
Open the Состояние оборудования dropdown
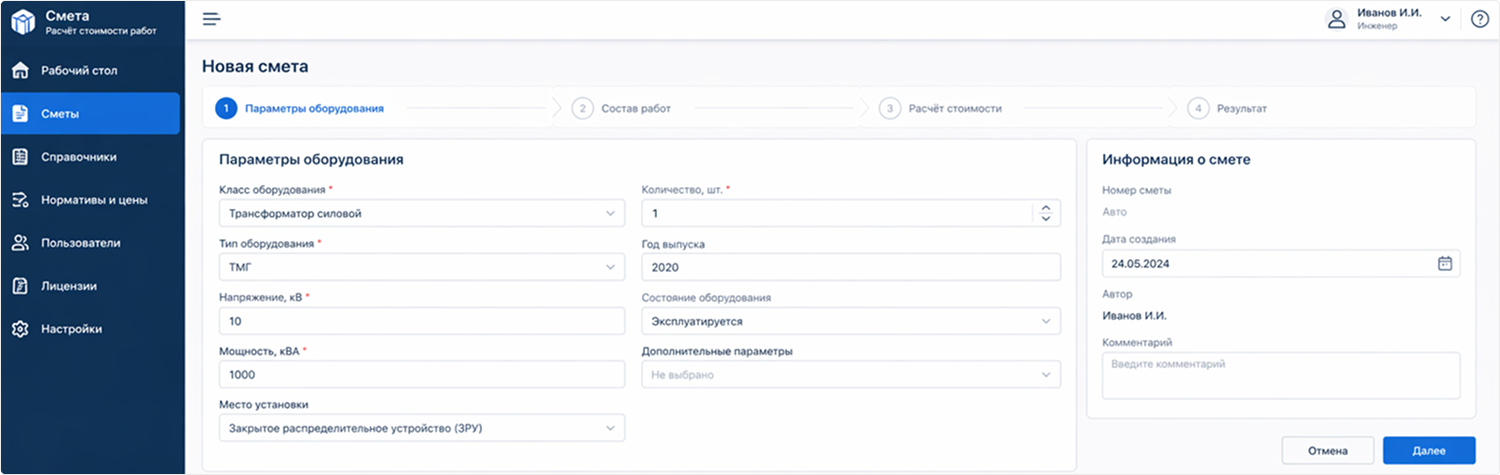point(850,321)
